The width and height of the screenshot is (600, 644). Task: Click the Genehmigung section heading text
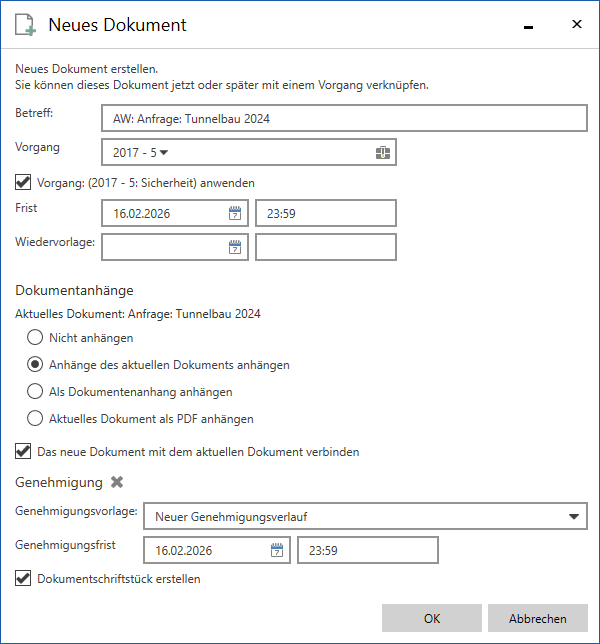tap(59, 482)
